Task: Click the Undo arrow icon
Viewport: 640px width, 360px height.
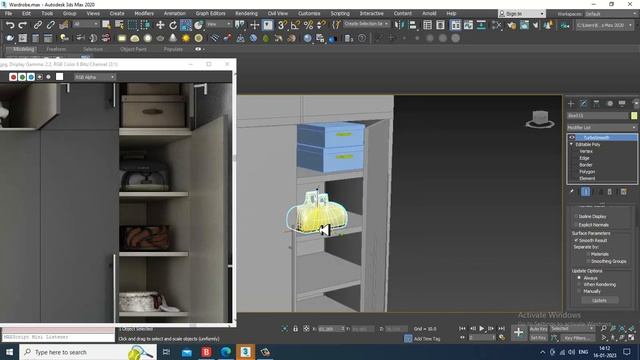Action: (10, 25)
